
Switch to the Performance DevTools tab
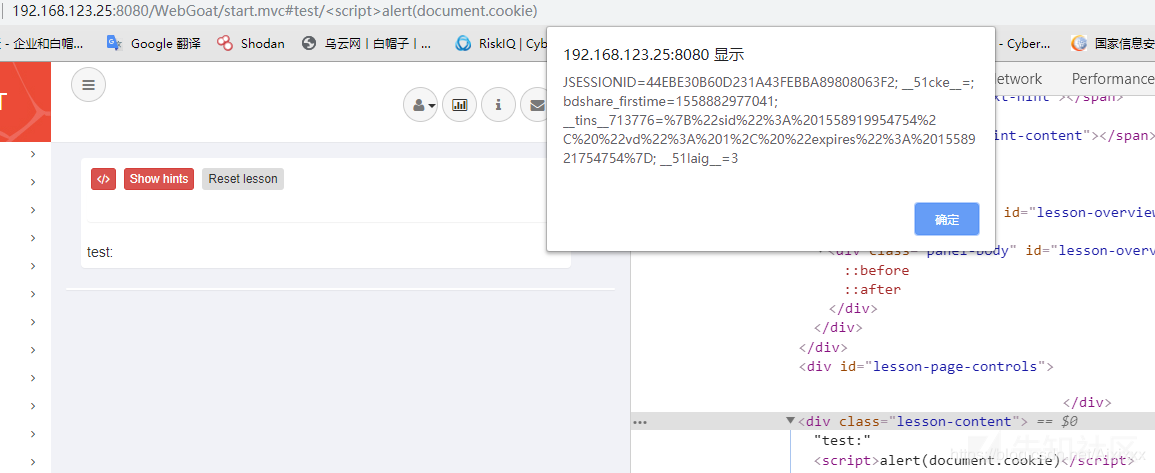[x=1113, y=79]
